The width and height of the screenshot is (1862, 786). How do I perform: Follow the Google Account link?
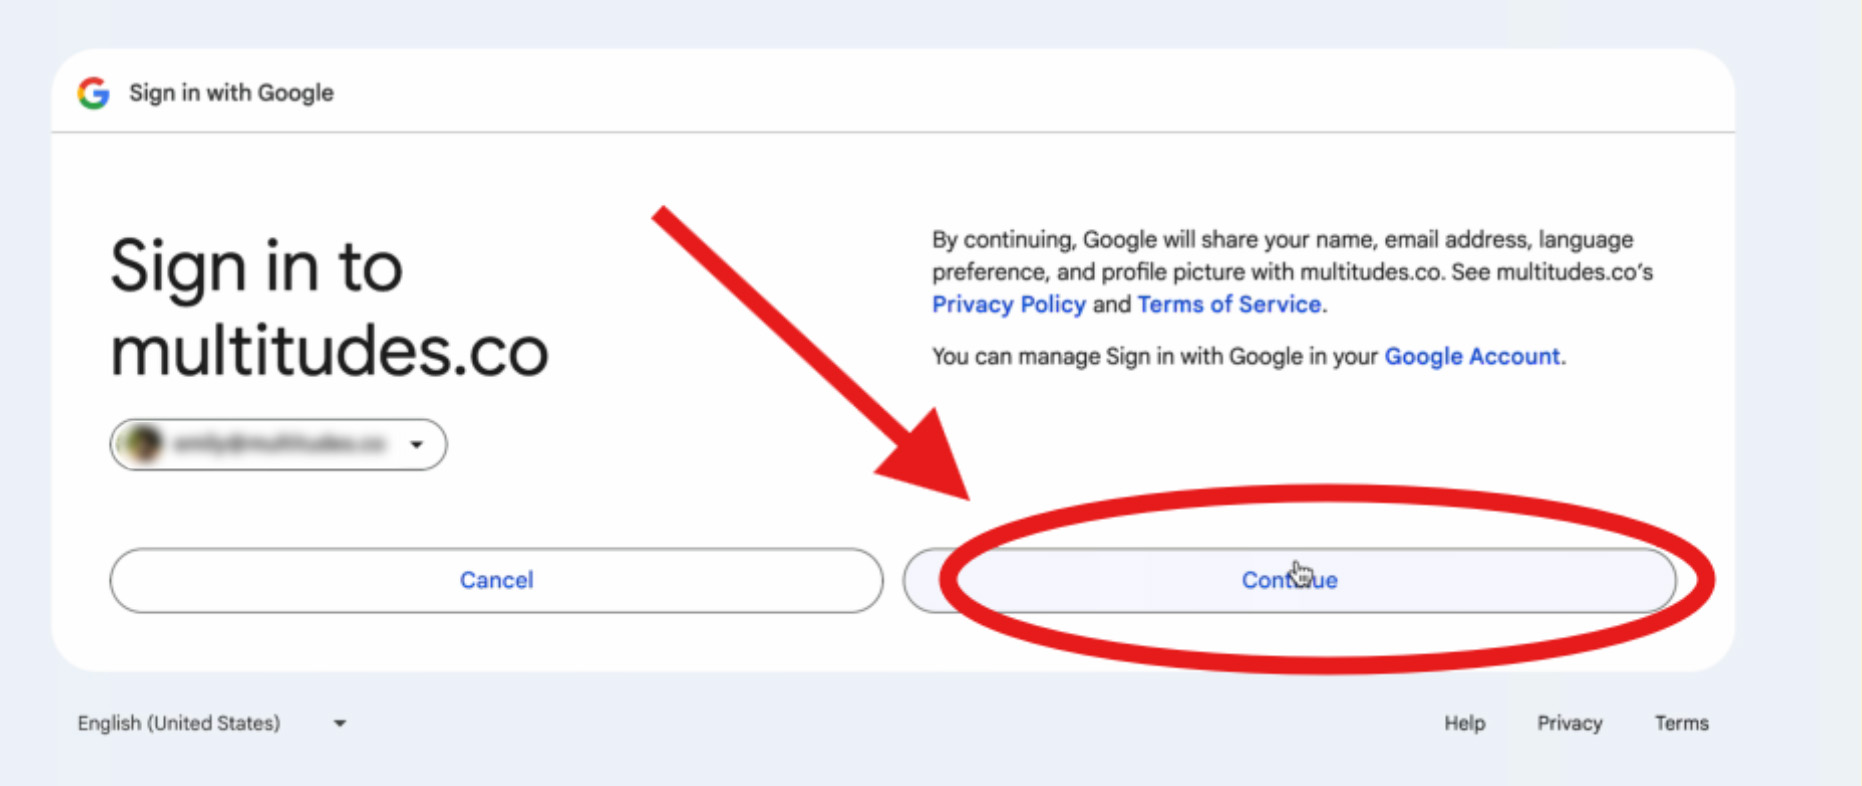pos(1471,356)
